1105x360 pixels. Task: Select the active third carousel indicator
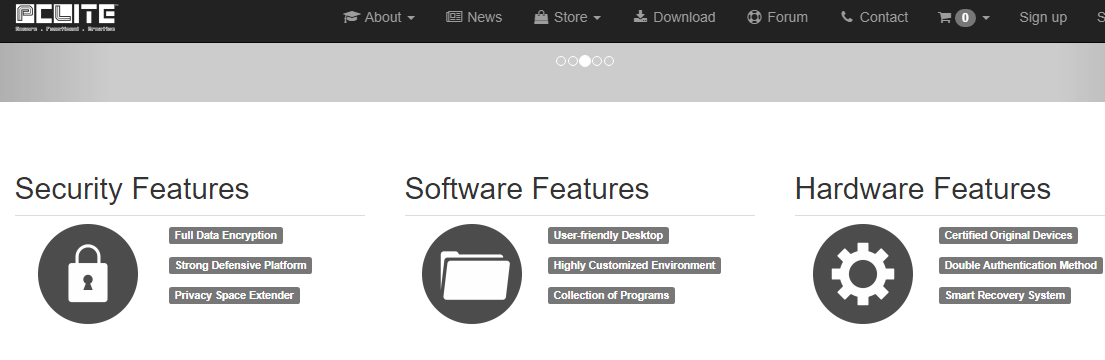(585, 61)
